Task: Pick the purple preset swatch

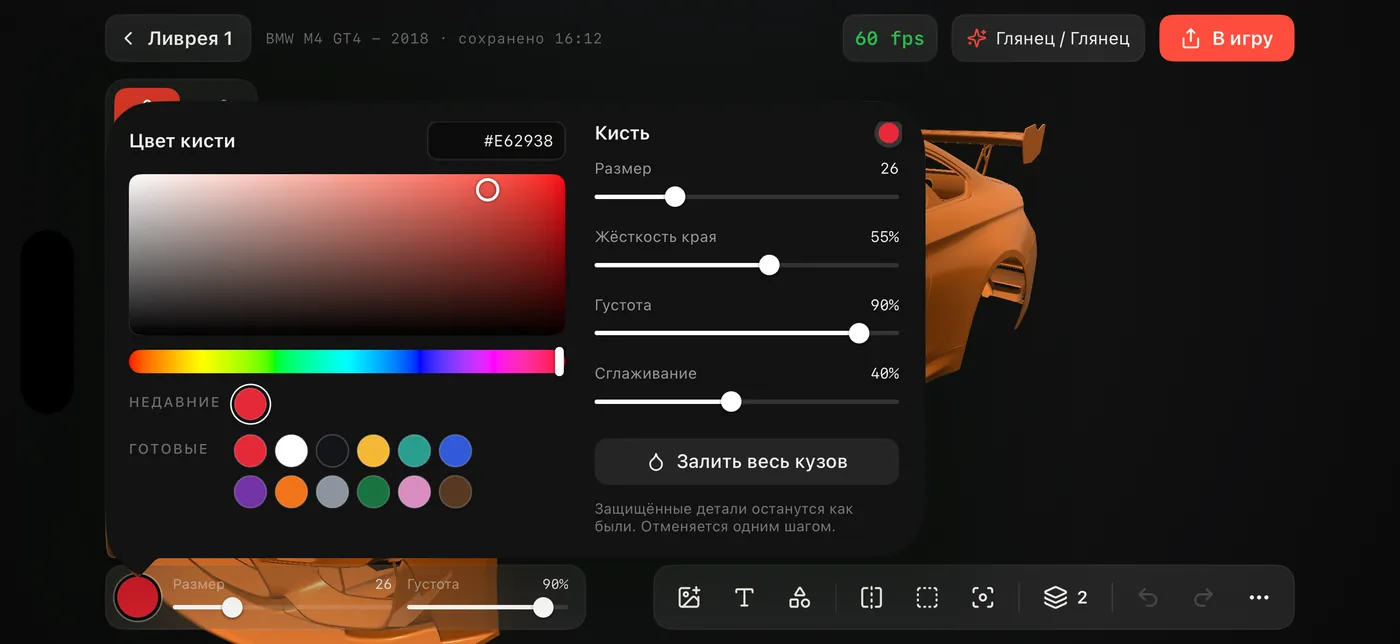Action: (250, 492)
